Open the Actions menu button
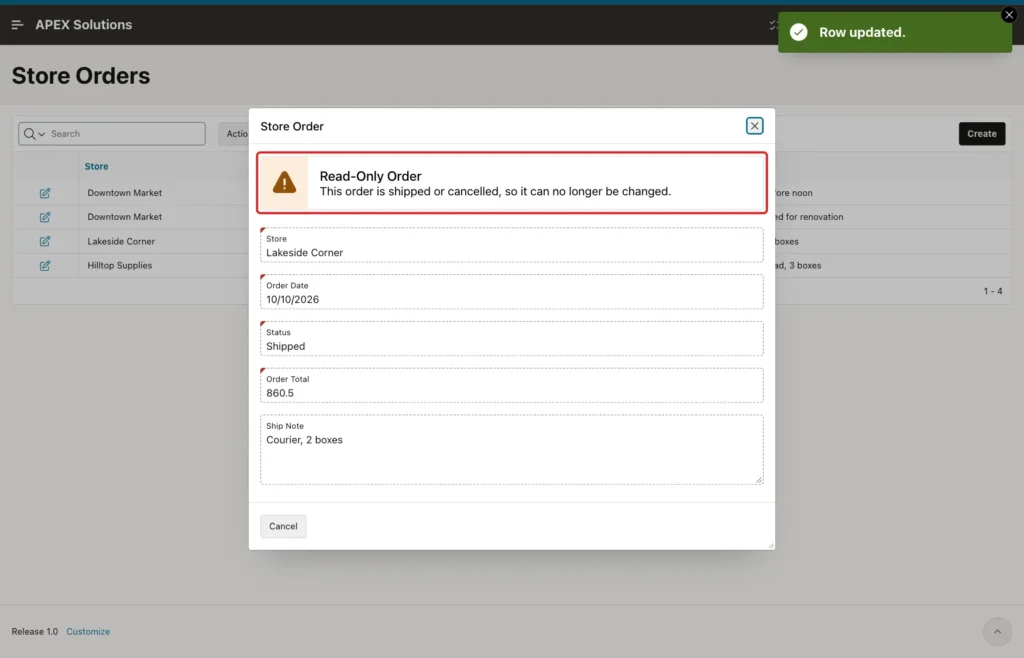Viewport: 1024px width, 658px height. click(235, 134)
